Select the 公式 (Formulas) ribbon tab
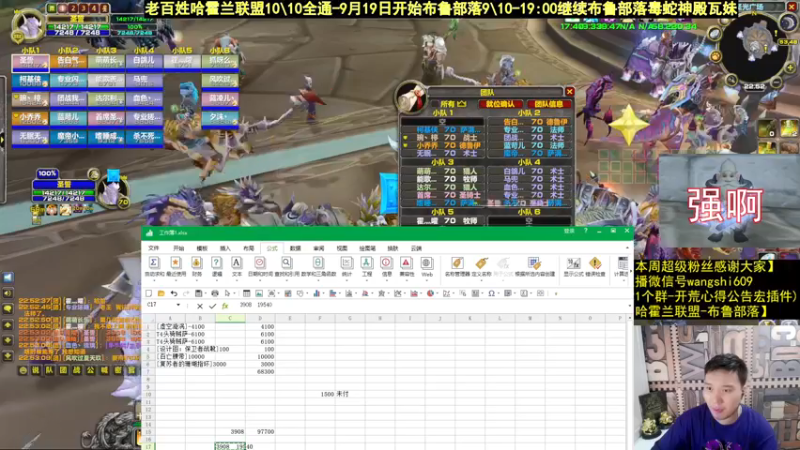This screenshot has height=450, width=800. pyautogui.click(x=272, y=248)
